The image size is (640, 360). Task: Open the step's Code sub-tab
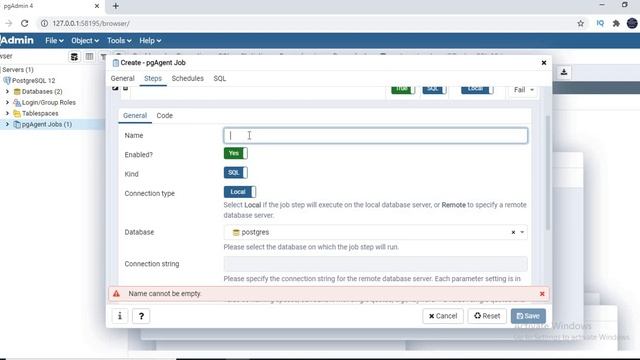164,116
